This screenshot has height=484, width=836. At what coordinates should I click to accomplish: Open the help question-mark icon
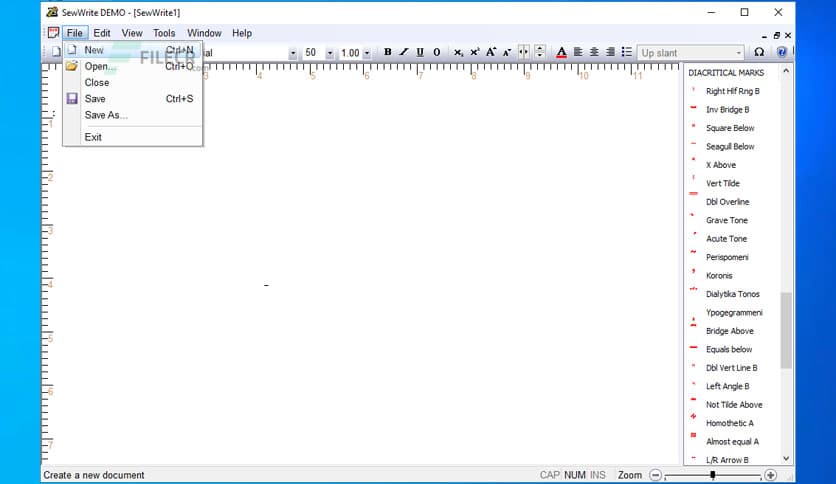click(x=782, y=52)
